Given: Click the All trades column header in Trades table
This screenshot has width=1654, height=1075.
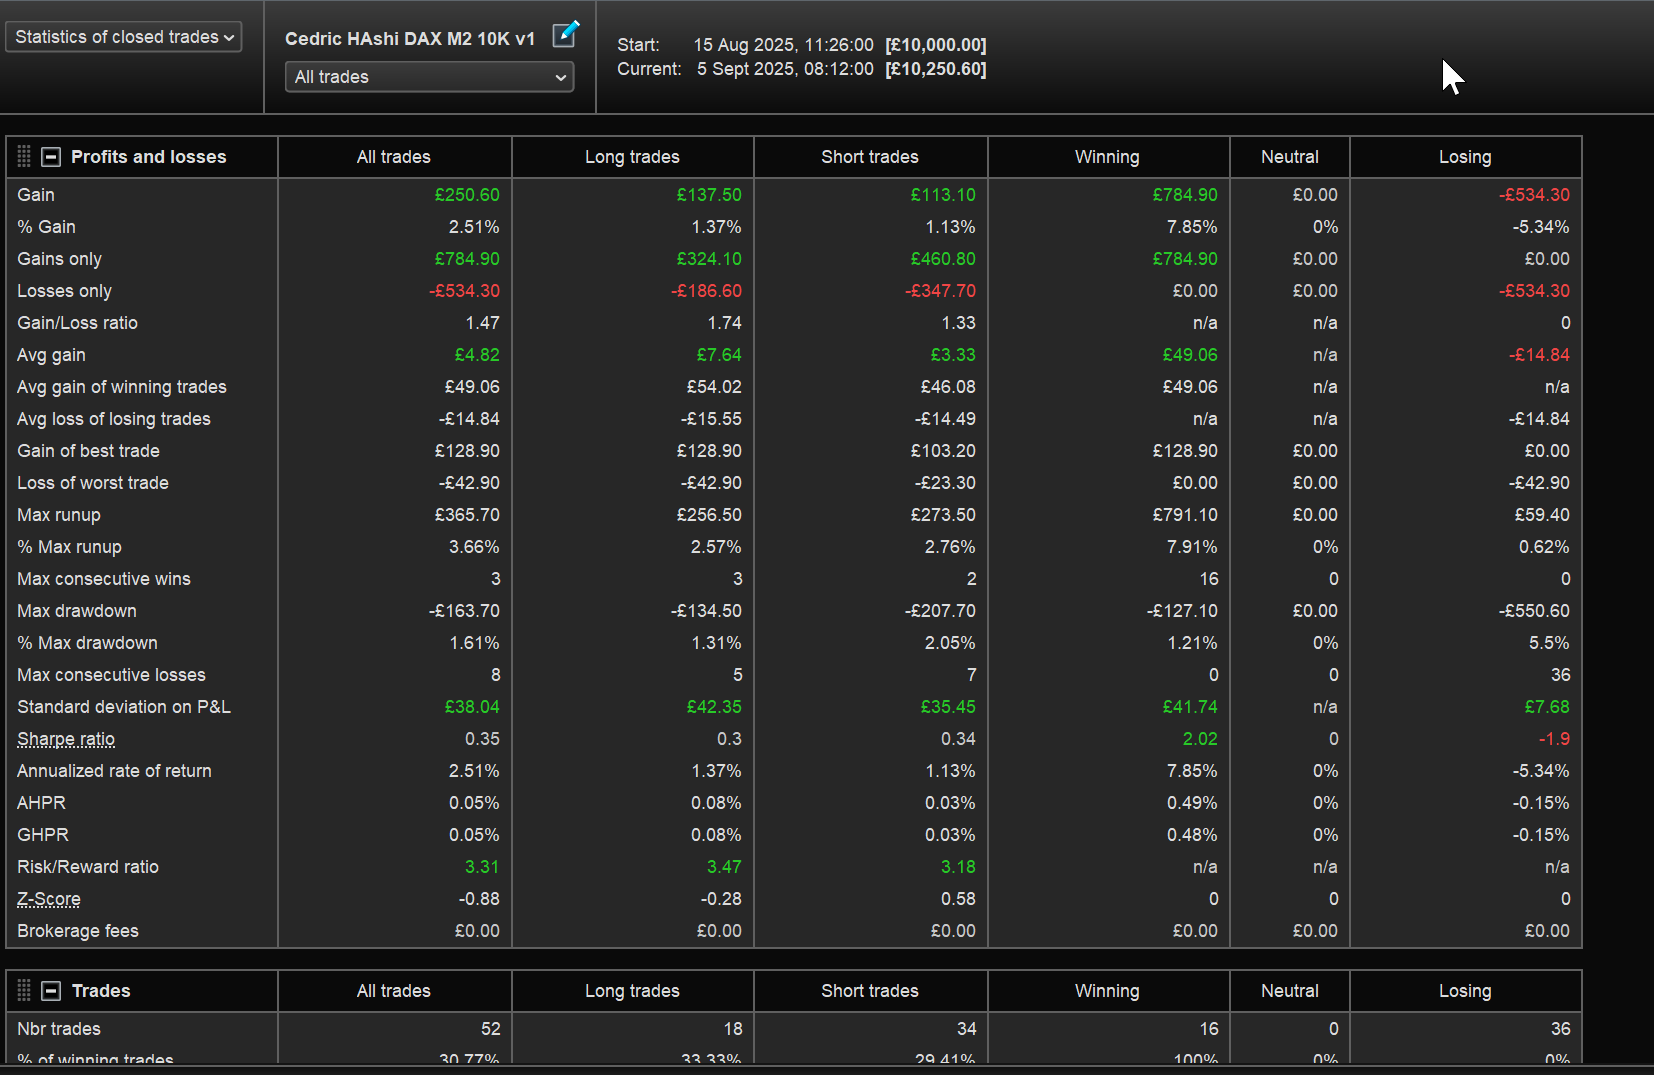Looking at the screenshot, I should point(394,991).
